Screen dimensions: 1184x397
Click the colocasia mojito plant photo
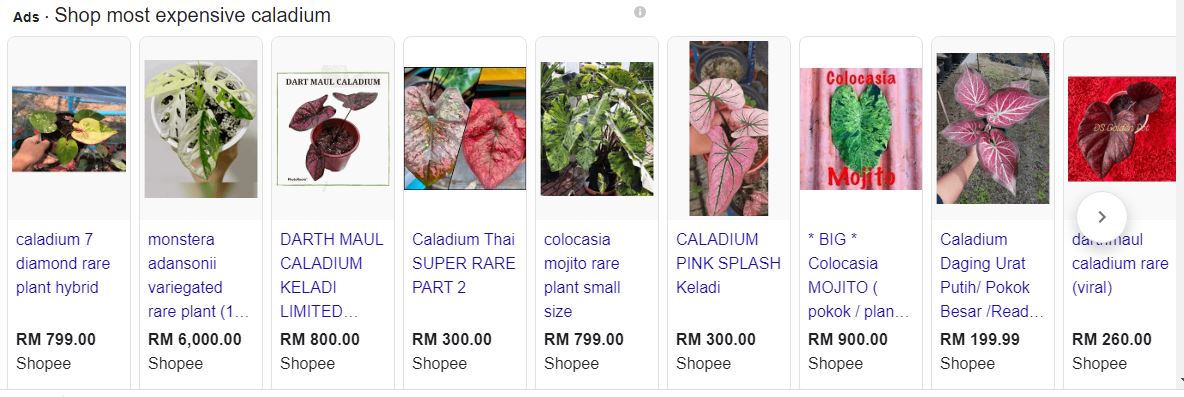click(x=597, y=129)
